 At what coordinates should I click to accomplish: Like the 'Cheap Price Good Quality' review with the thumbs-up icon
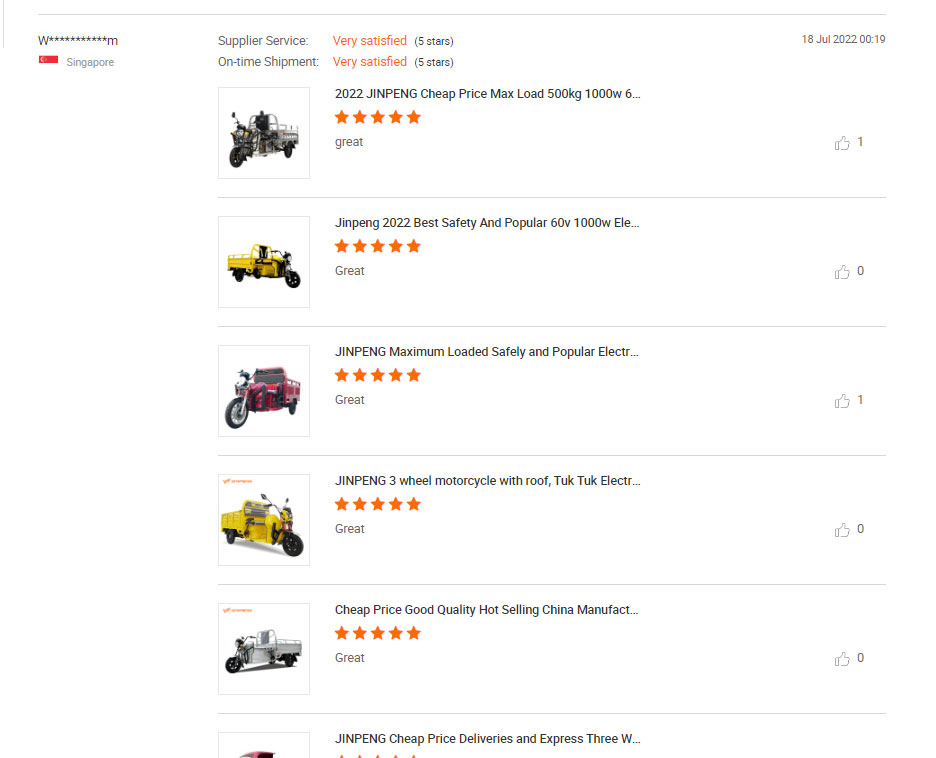[842, 658]
